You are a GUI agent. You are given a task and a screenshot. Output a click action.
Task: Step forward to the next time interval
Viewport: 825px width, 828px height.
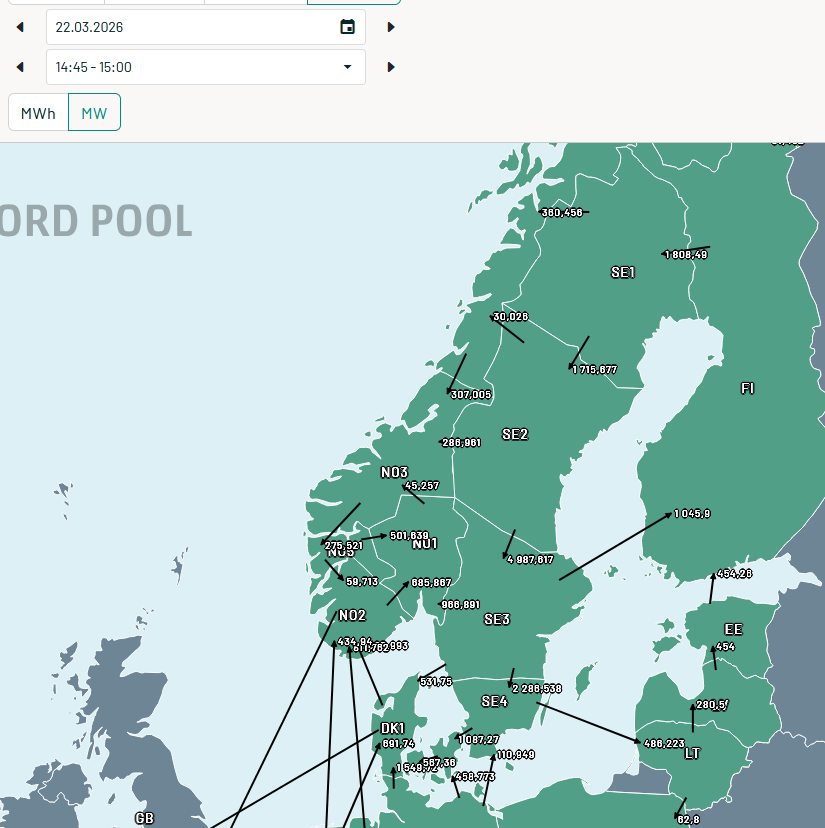[391, 67]
